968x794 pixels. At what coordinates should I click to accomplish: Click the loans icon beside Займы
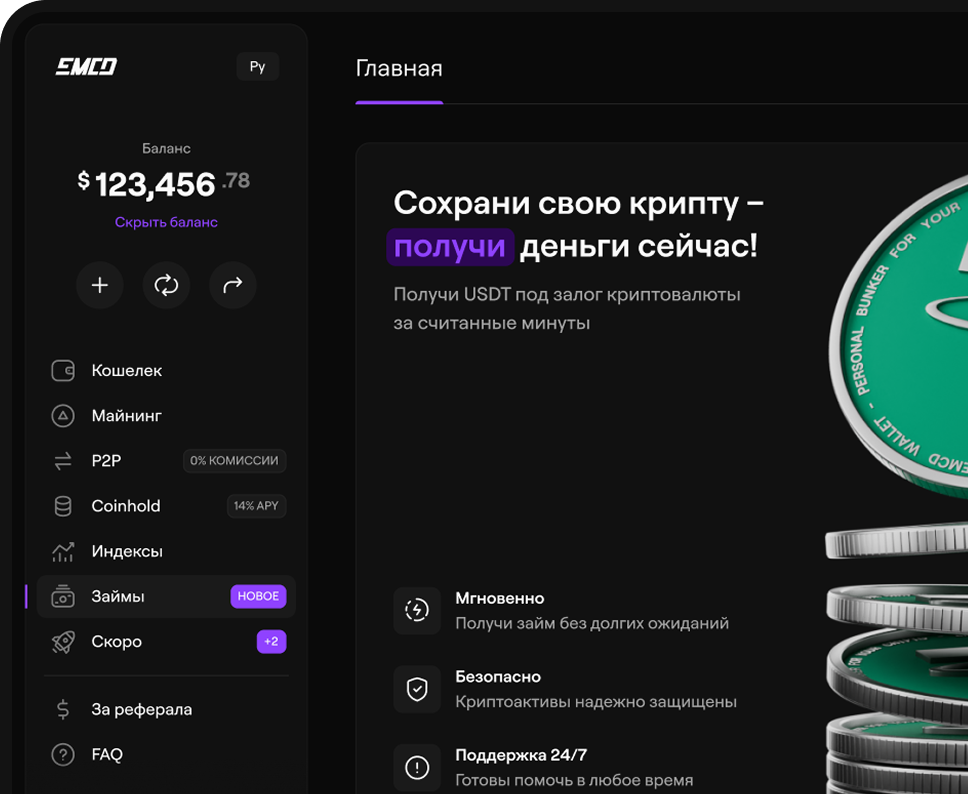[63, 596]
